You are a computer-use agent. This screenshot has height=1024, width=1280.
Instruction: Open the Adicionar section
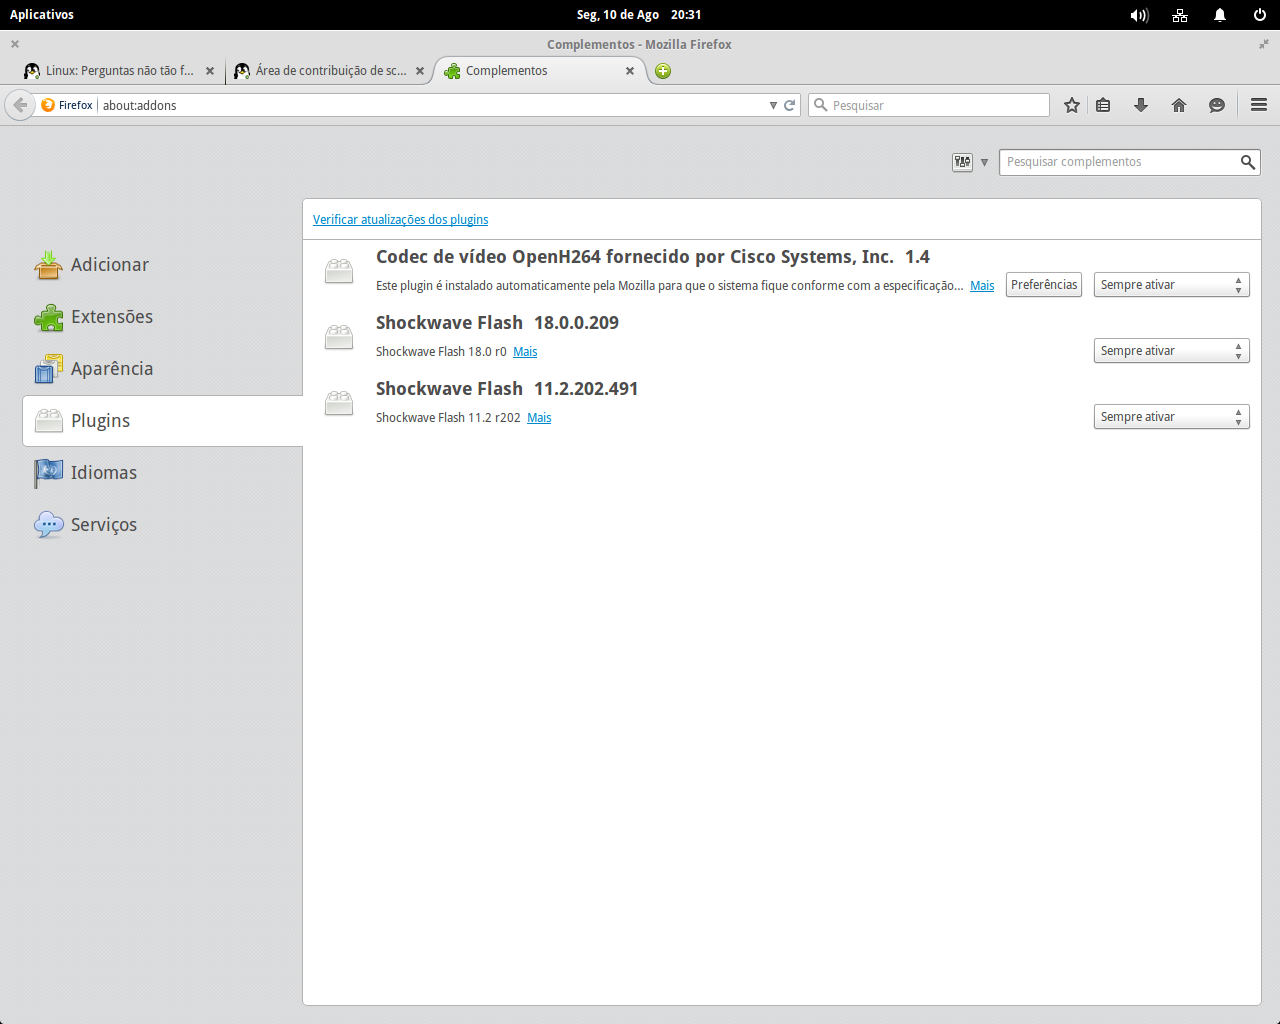click(162, 265)
